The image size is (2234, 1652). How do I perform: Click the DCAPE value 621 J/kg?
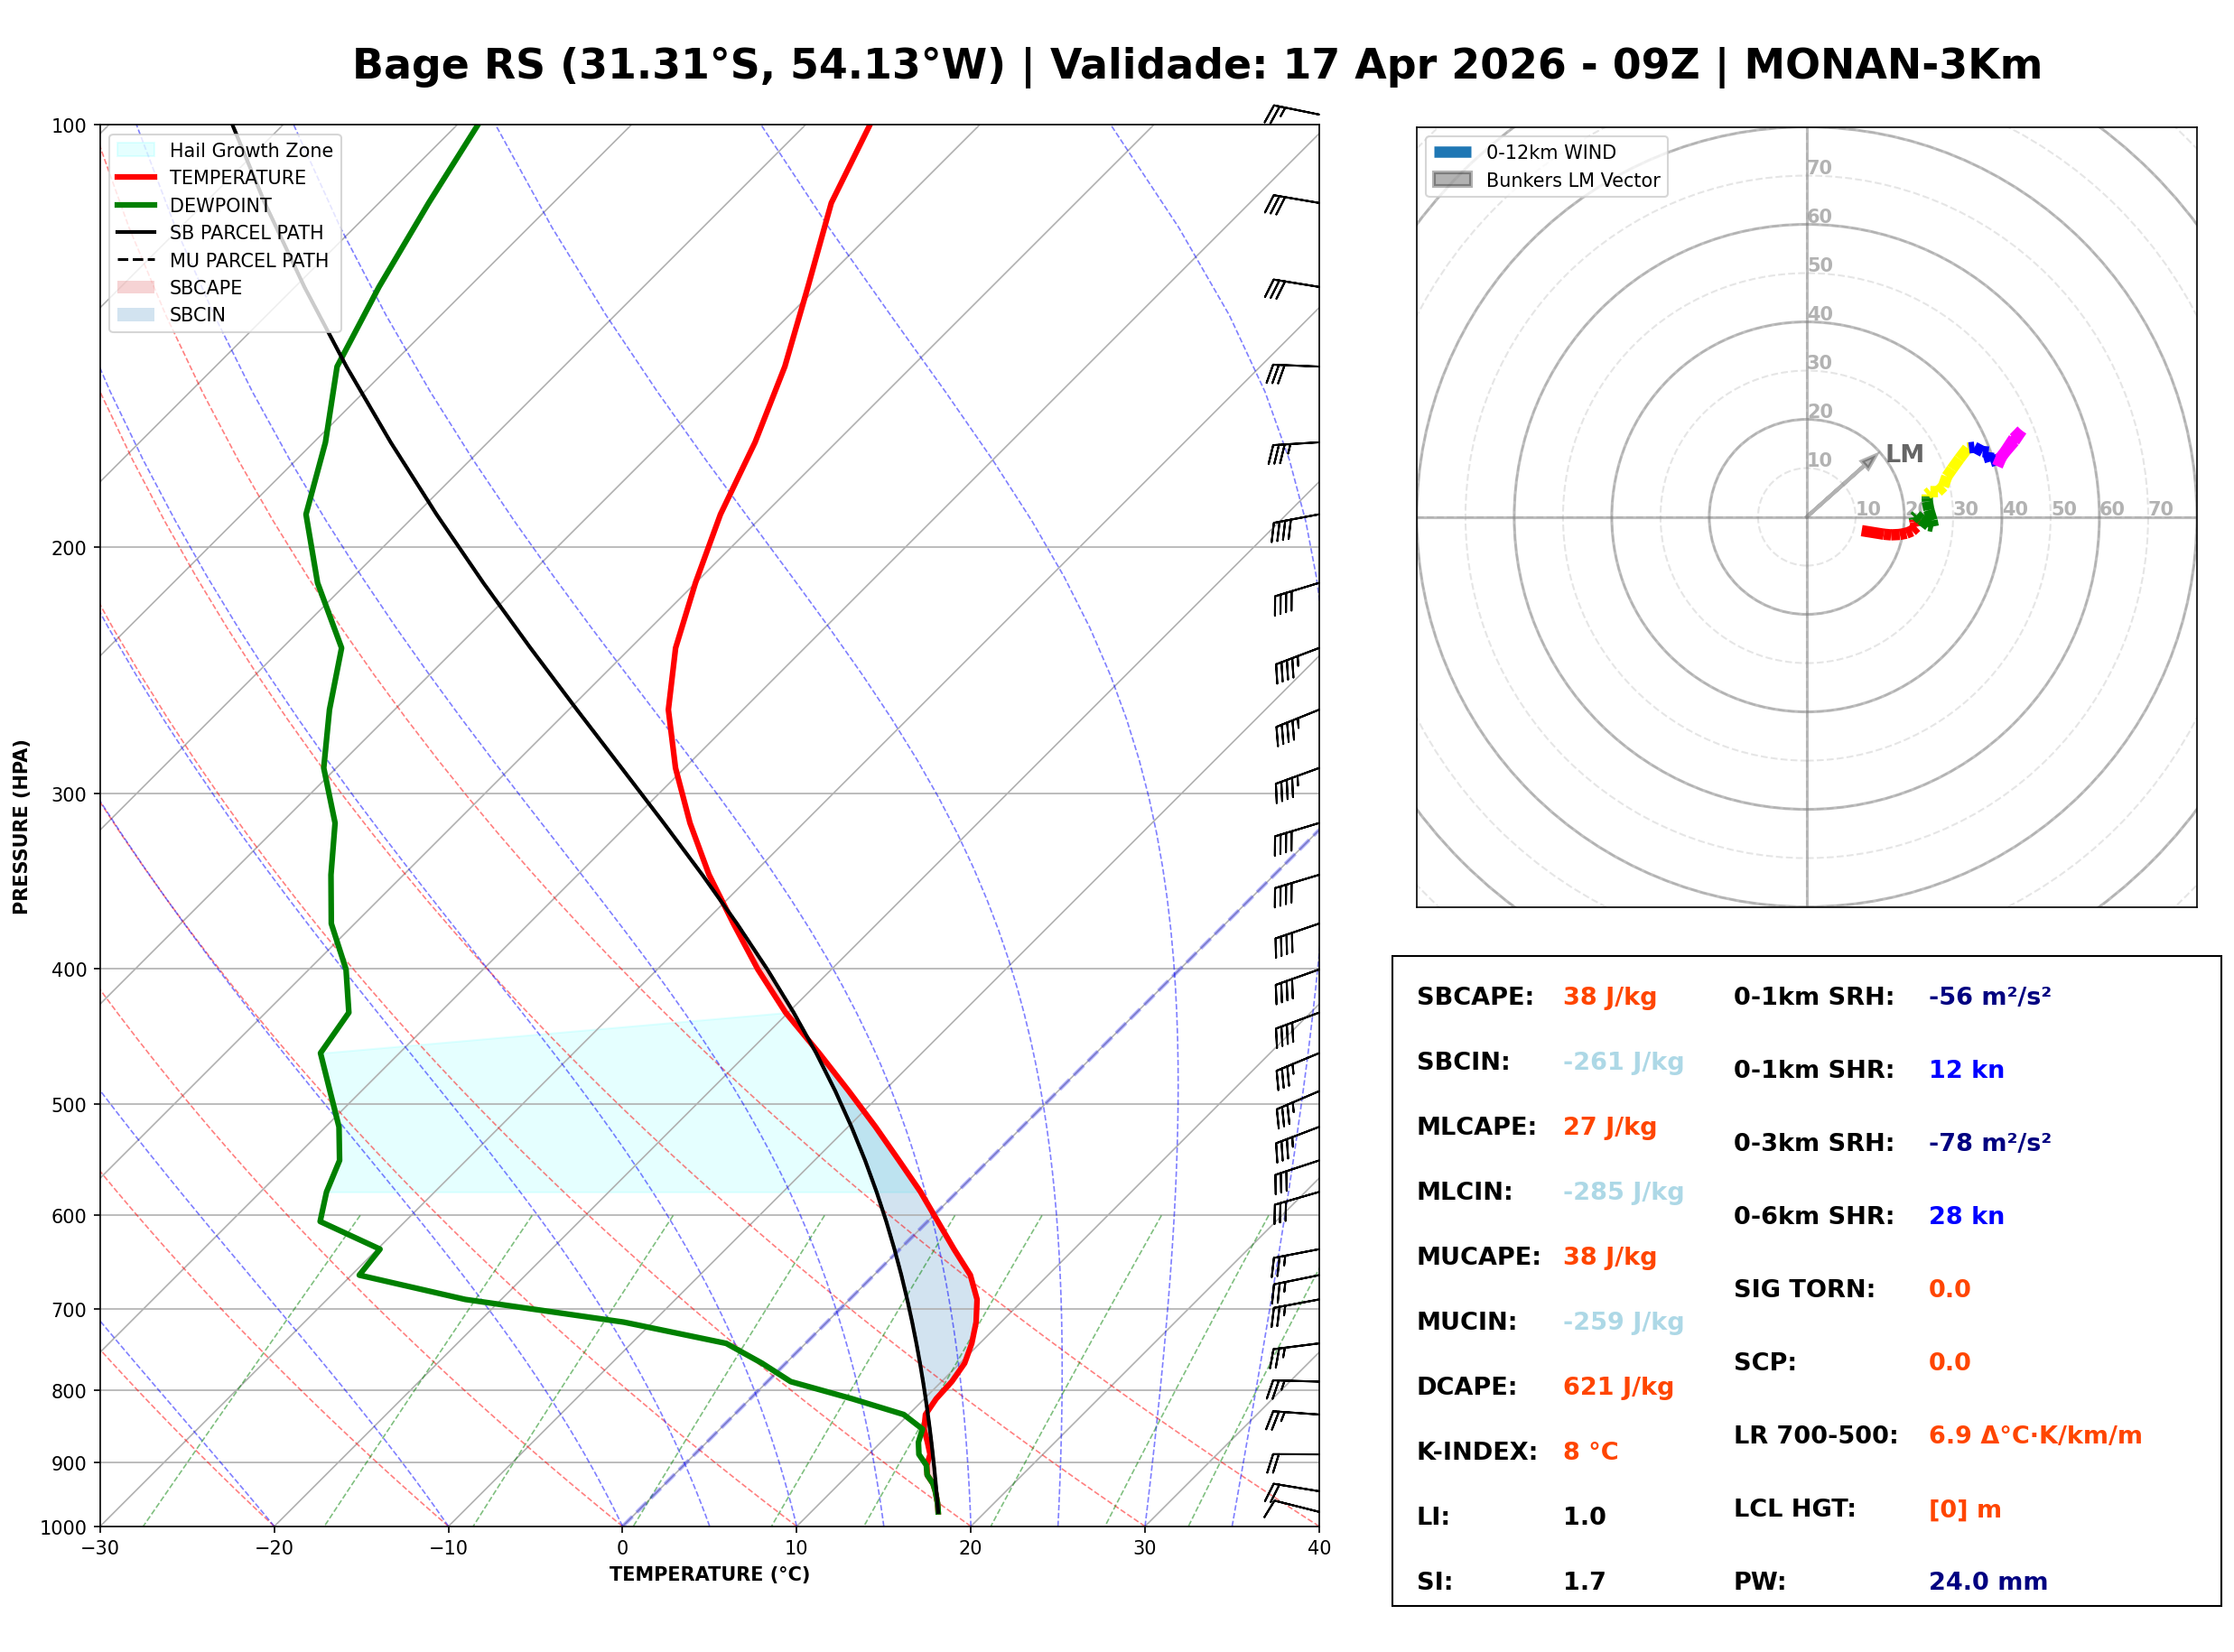point(1617,1387)
